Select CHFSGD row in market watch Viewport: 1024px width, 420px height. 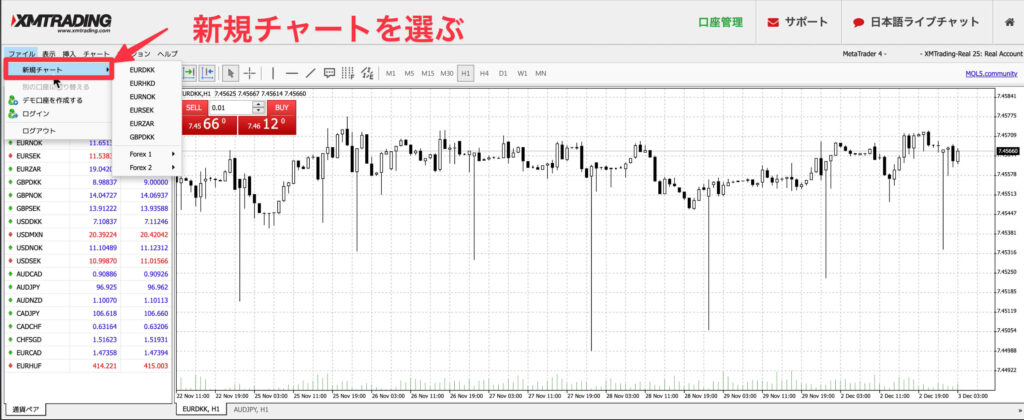click(x=87, y=340)
